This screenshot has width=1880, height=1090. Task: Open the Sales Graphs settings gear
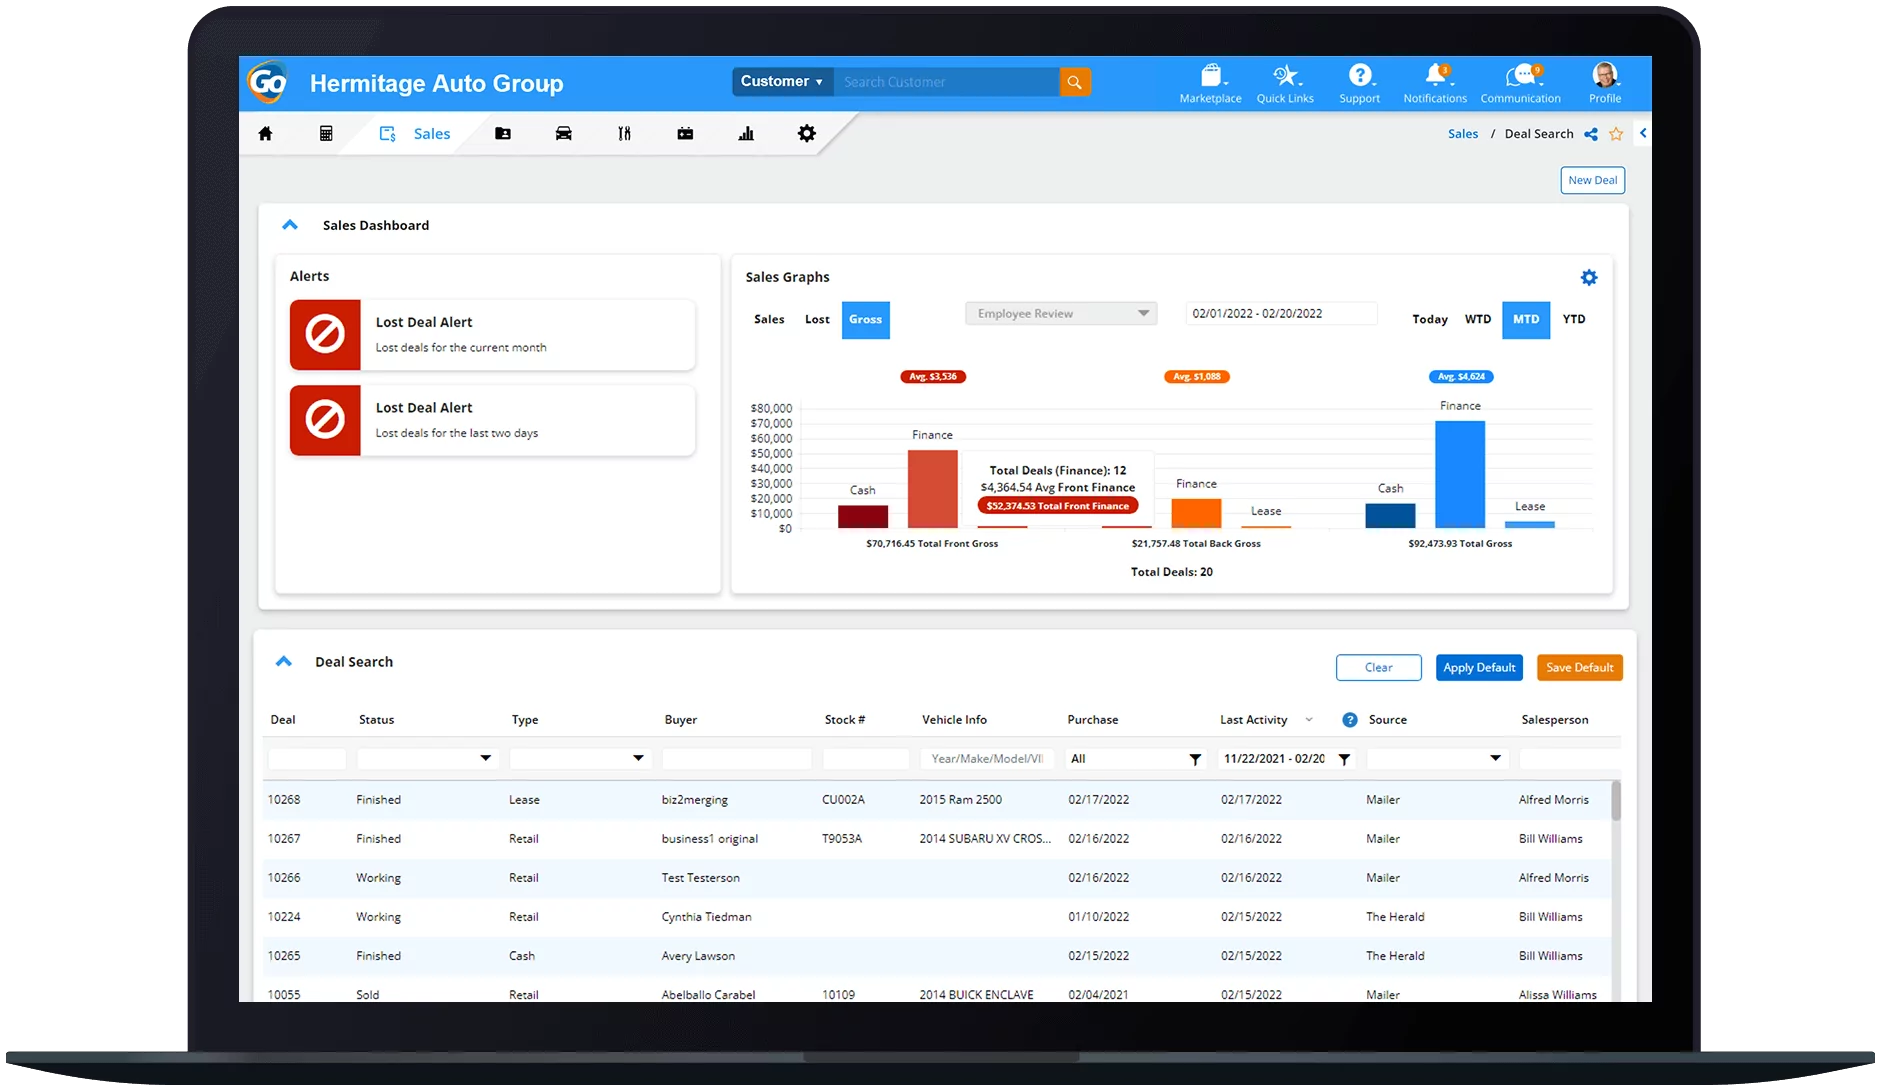[1590, 277]
